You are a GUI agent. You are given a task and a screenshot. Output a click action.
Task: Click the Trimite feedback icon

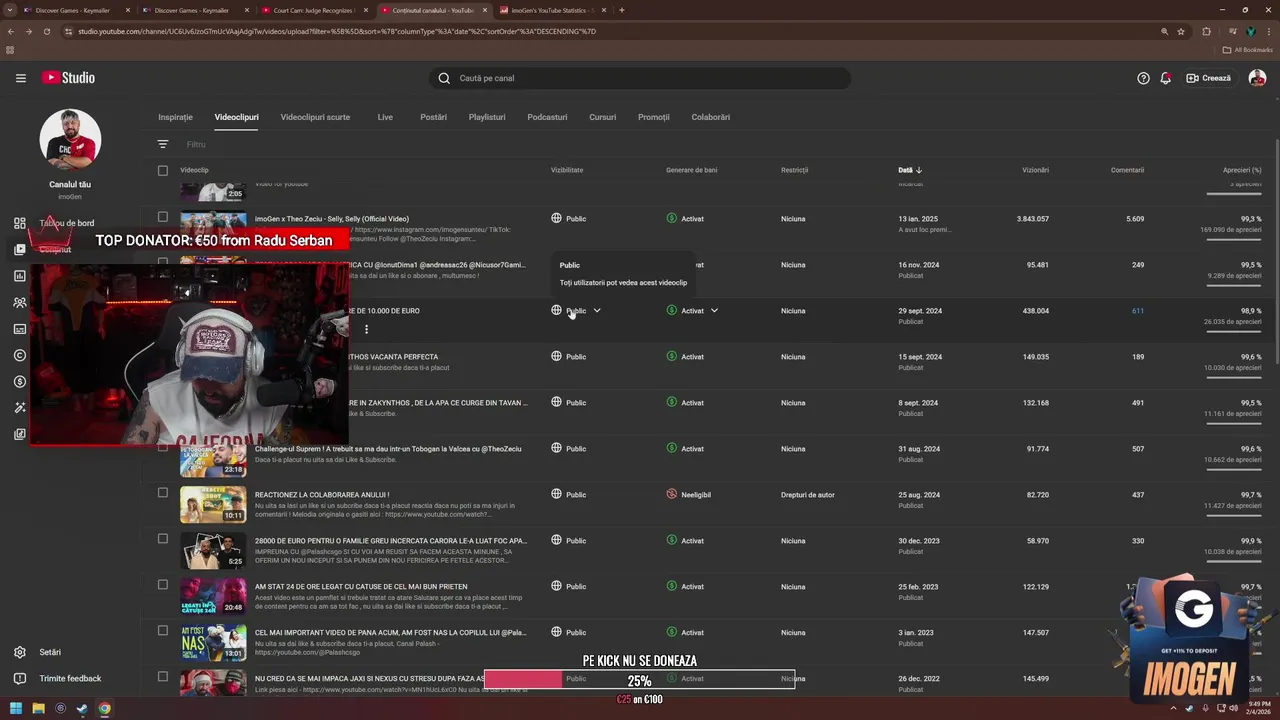click(x=20, y=678)
